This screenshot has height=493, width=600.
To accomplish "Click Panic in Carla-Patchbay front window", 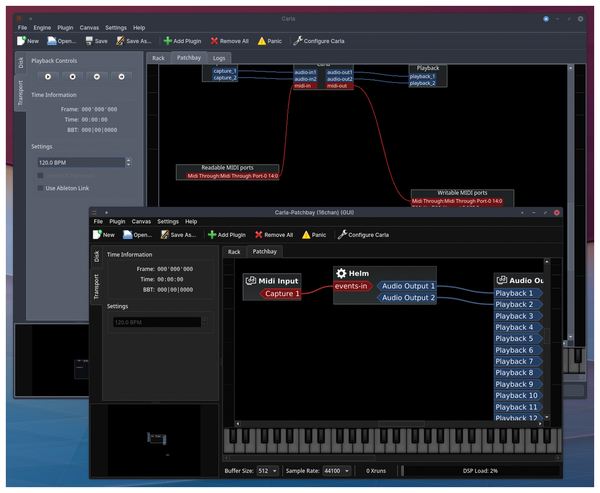I will click(314, 235).
